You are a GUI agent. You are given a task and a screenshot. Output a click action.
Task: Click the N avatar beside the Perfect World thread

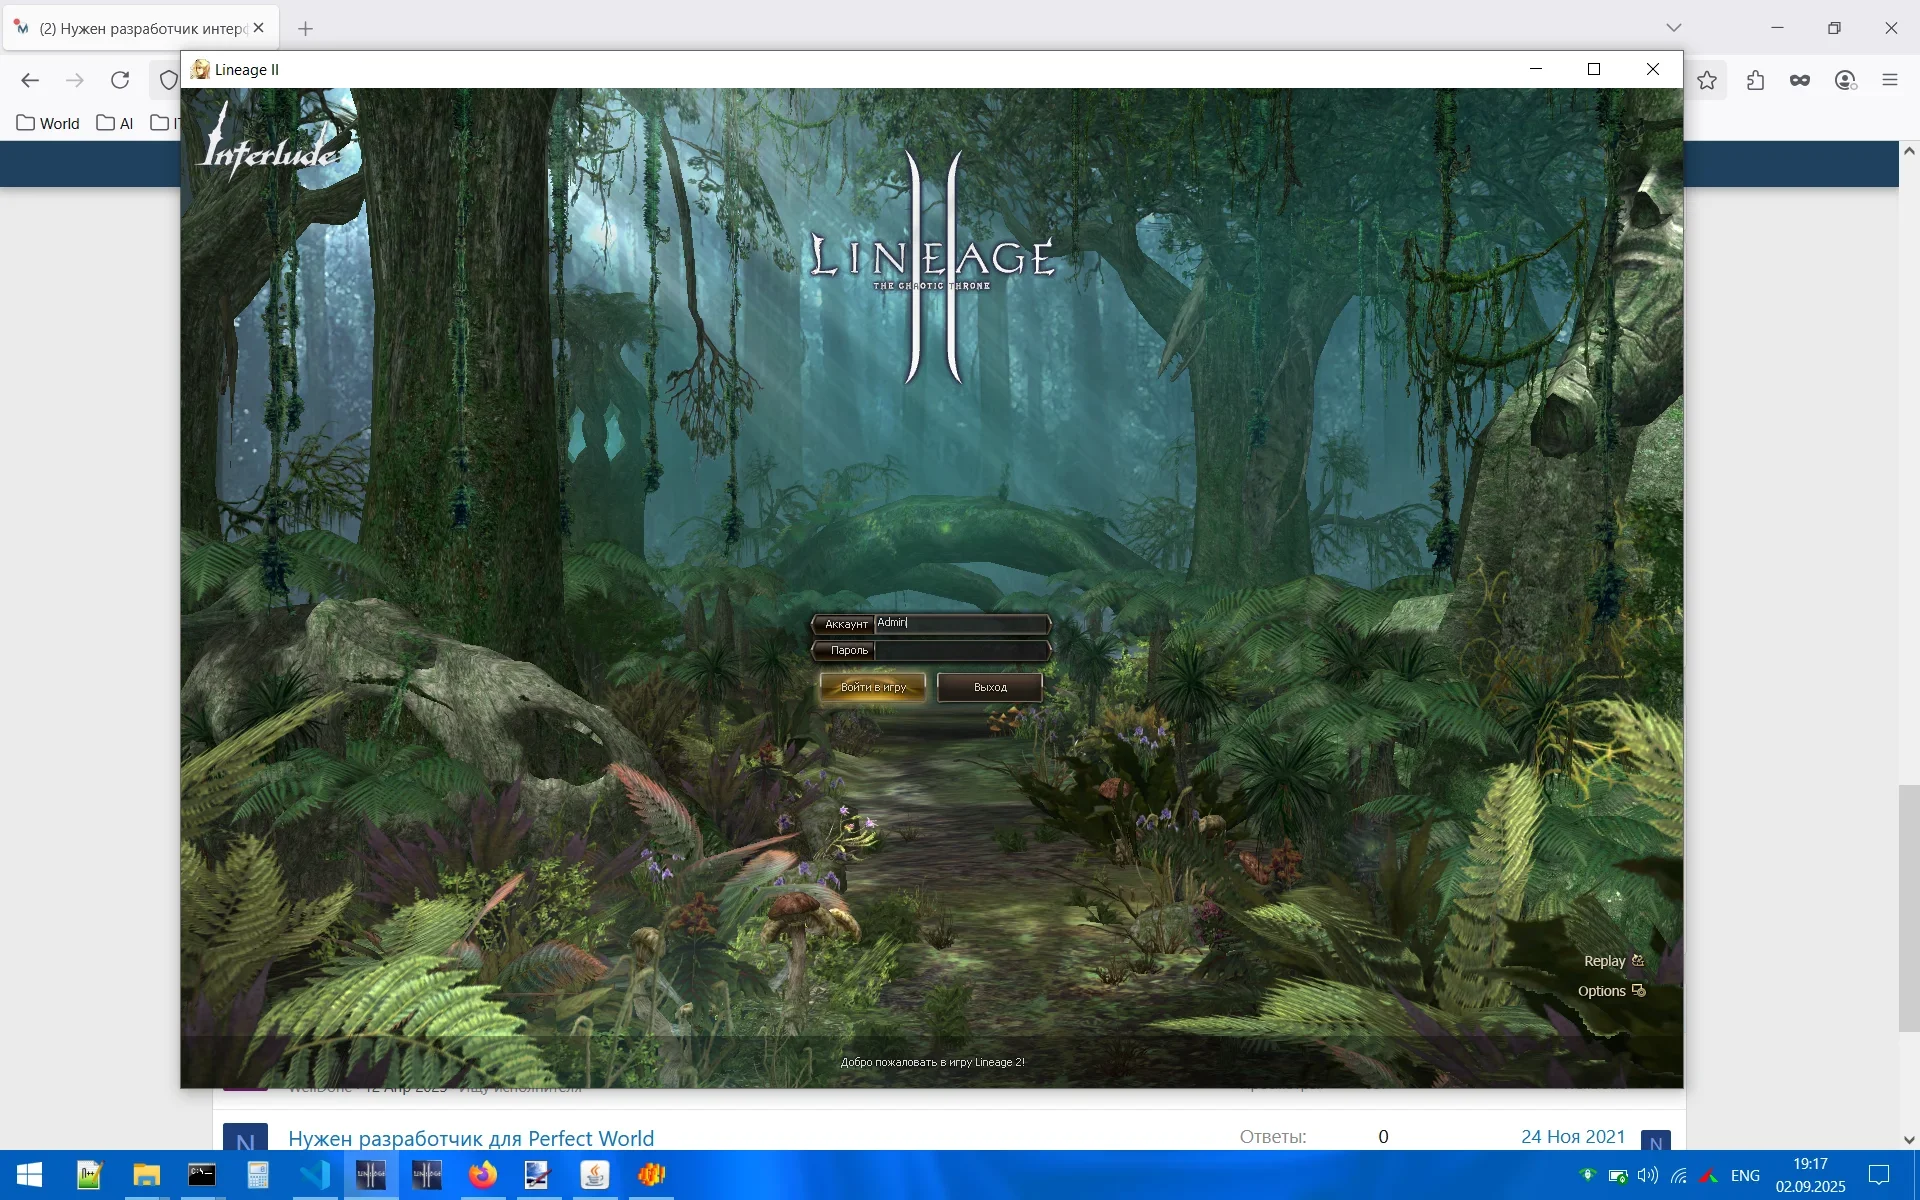245,1138
